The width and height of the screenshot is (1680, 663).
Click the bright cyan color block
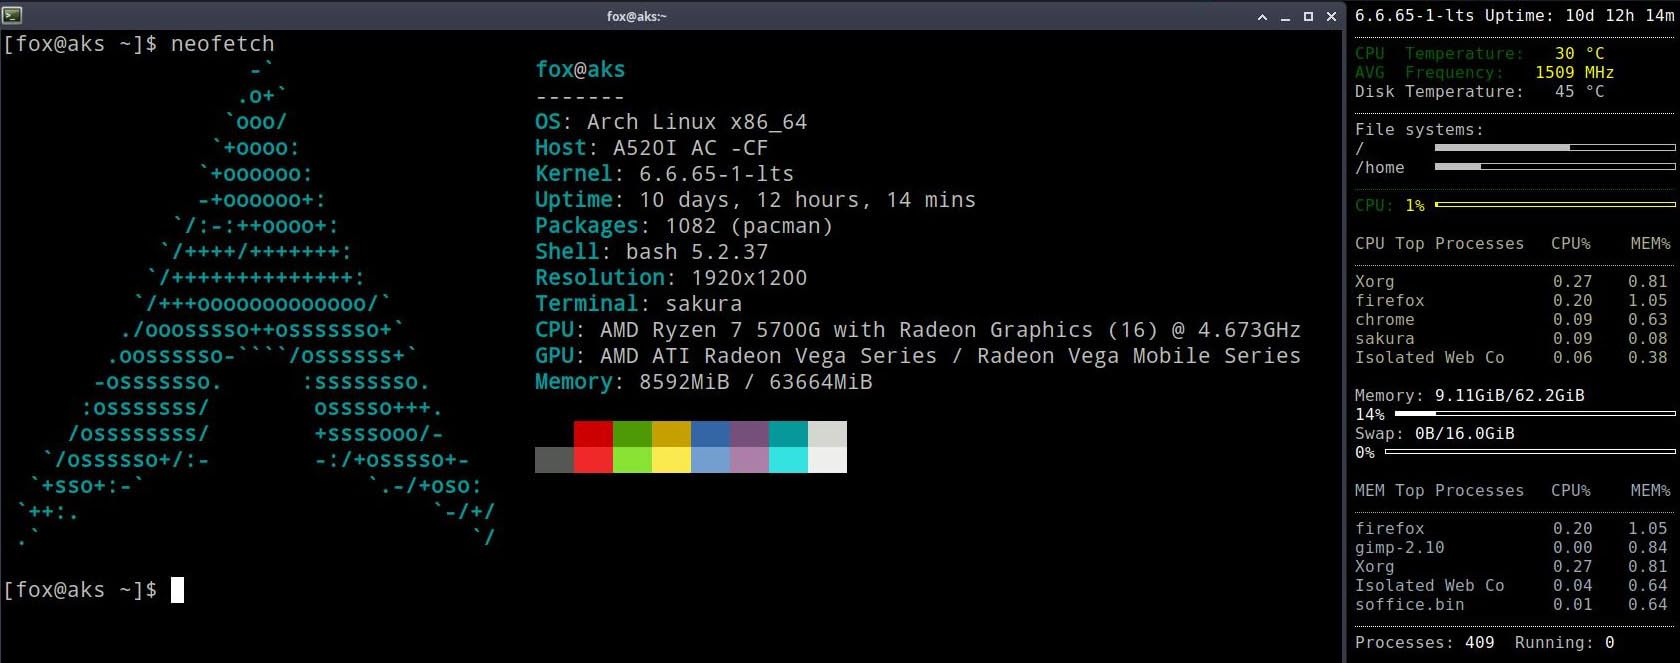788,460
